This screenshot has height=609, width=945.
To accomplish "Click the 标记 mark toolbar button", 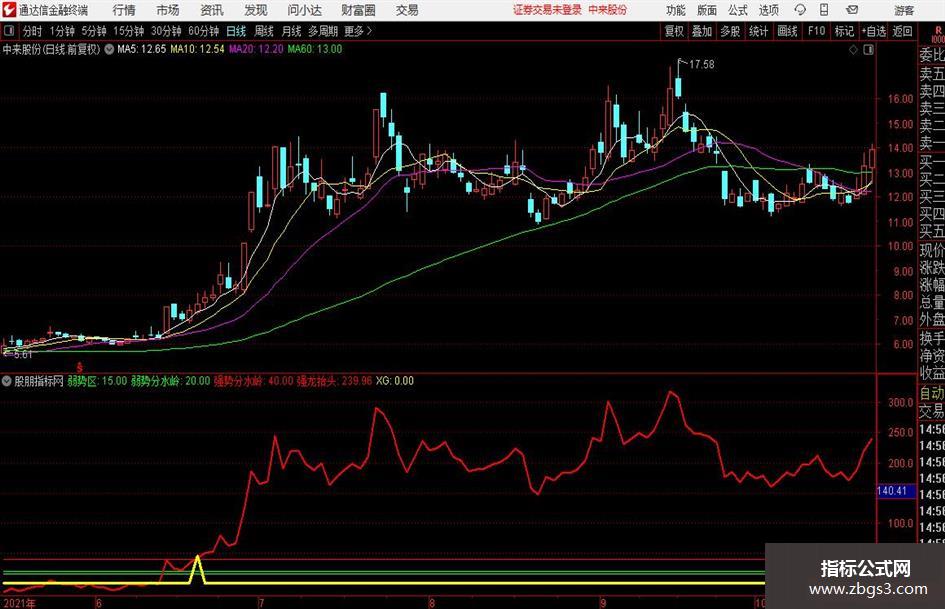I will point(844,31).
